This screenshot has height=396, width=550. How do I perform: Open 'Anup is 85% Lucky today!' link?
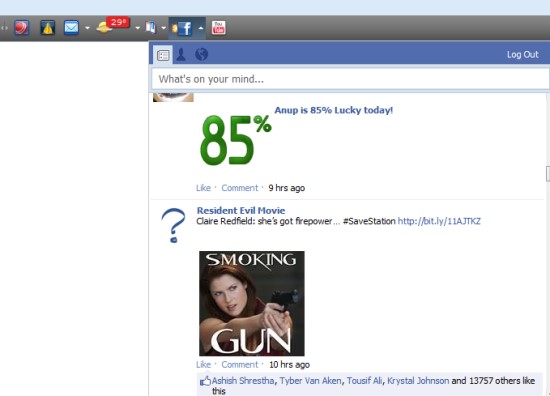coord(334,110)
